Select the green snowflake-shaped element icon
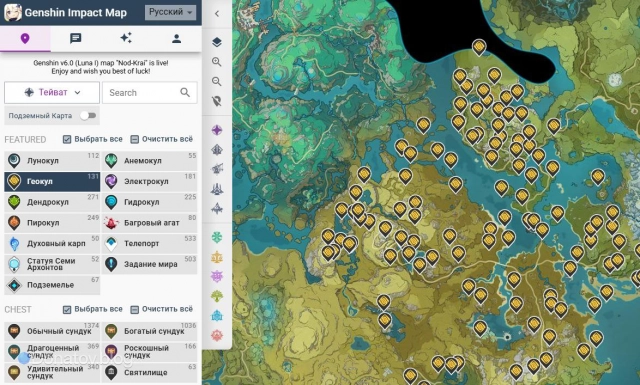This screenshot has width=640, height=385. pos(217,237)
